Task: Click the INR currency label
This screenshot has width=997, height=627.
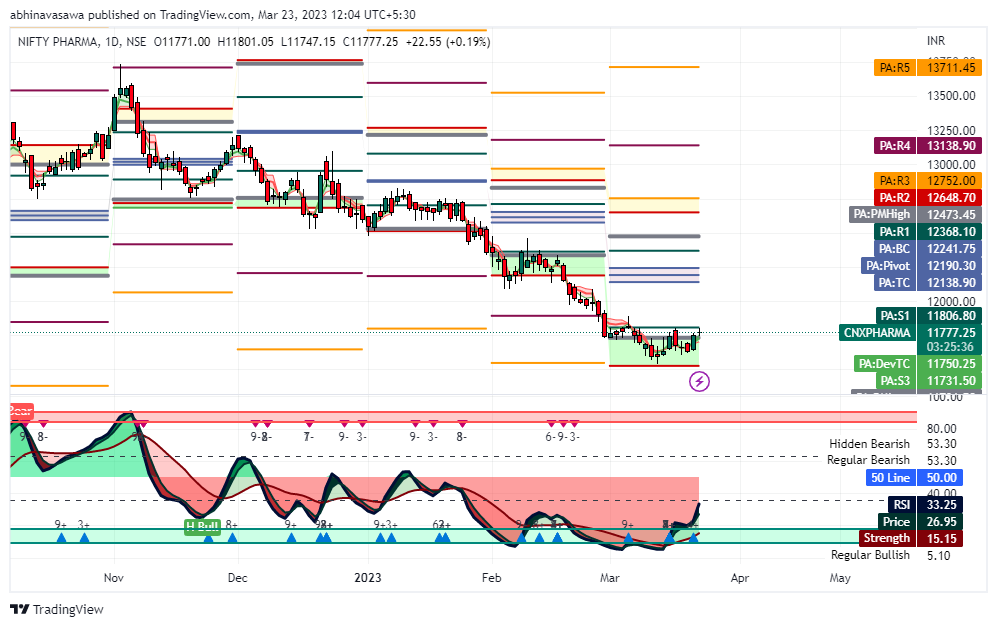Action: point(936,41)
